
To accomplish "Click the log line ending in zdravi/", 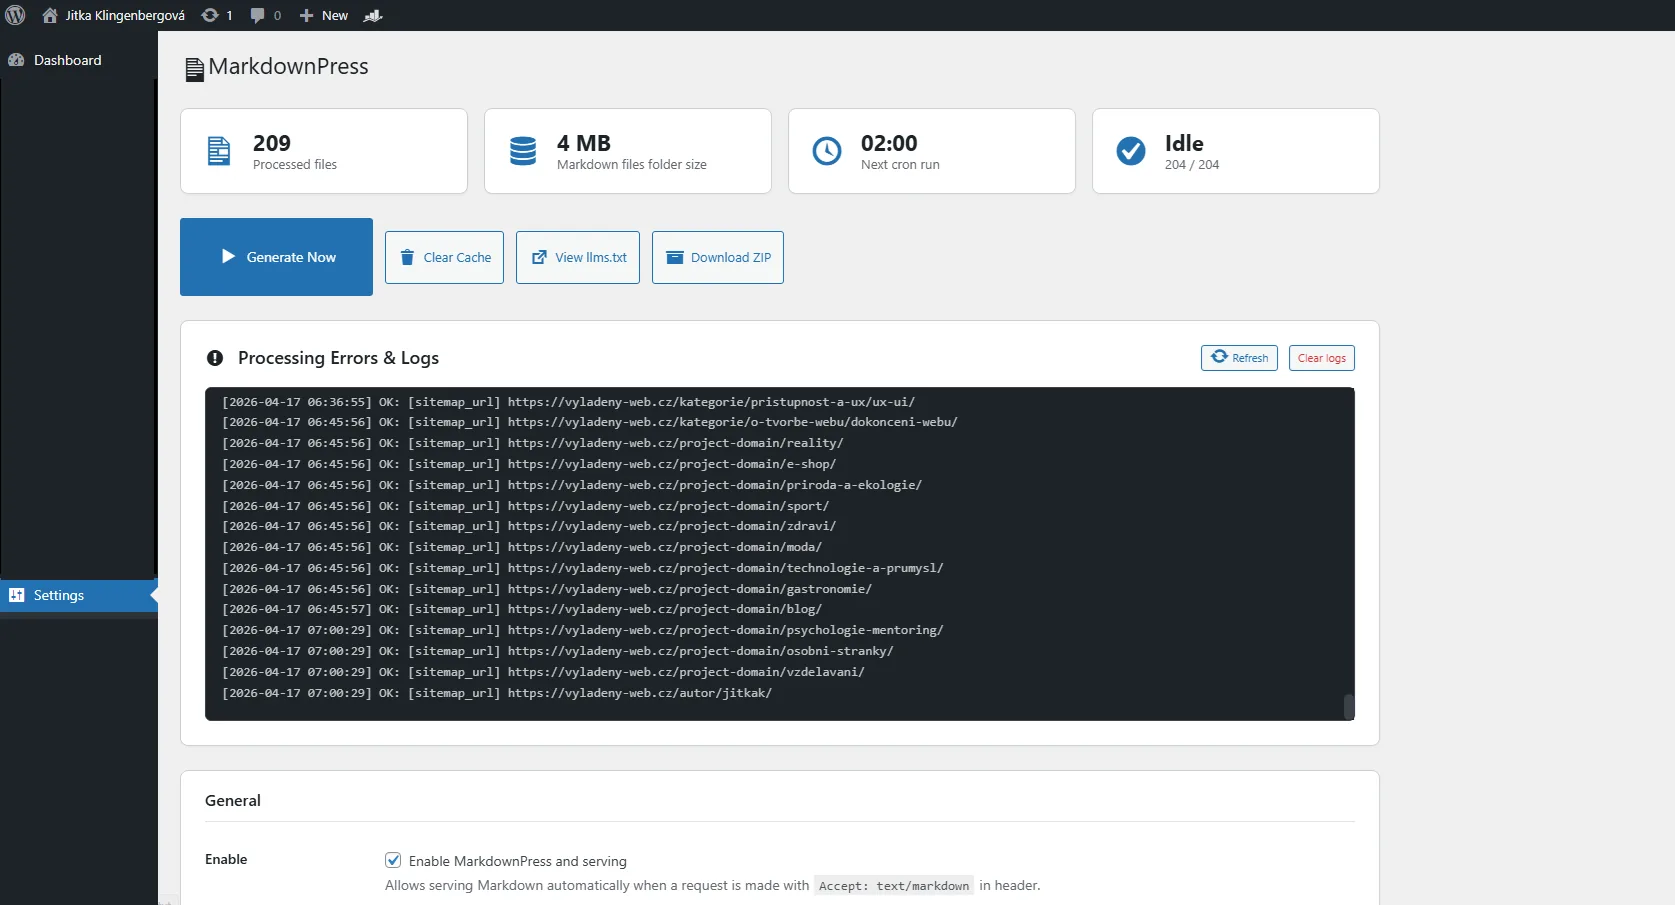I will pos(529,526).
